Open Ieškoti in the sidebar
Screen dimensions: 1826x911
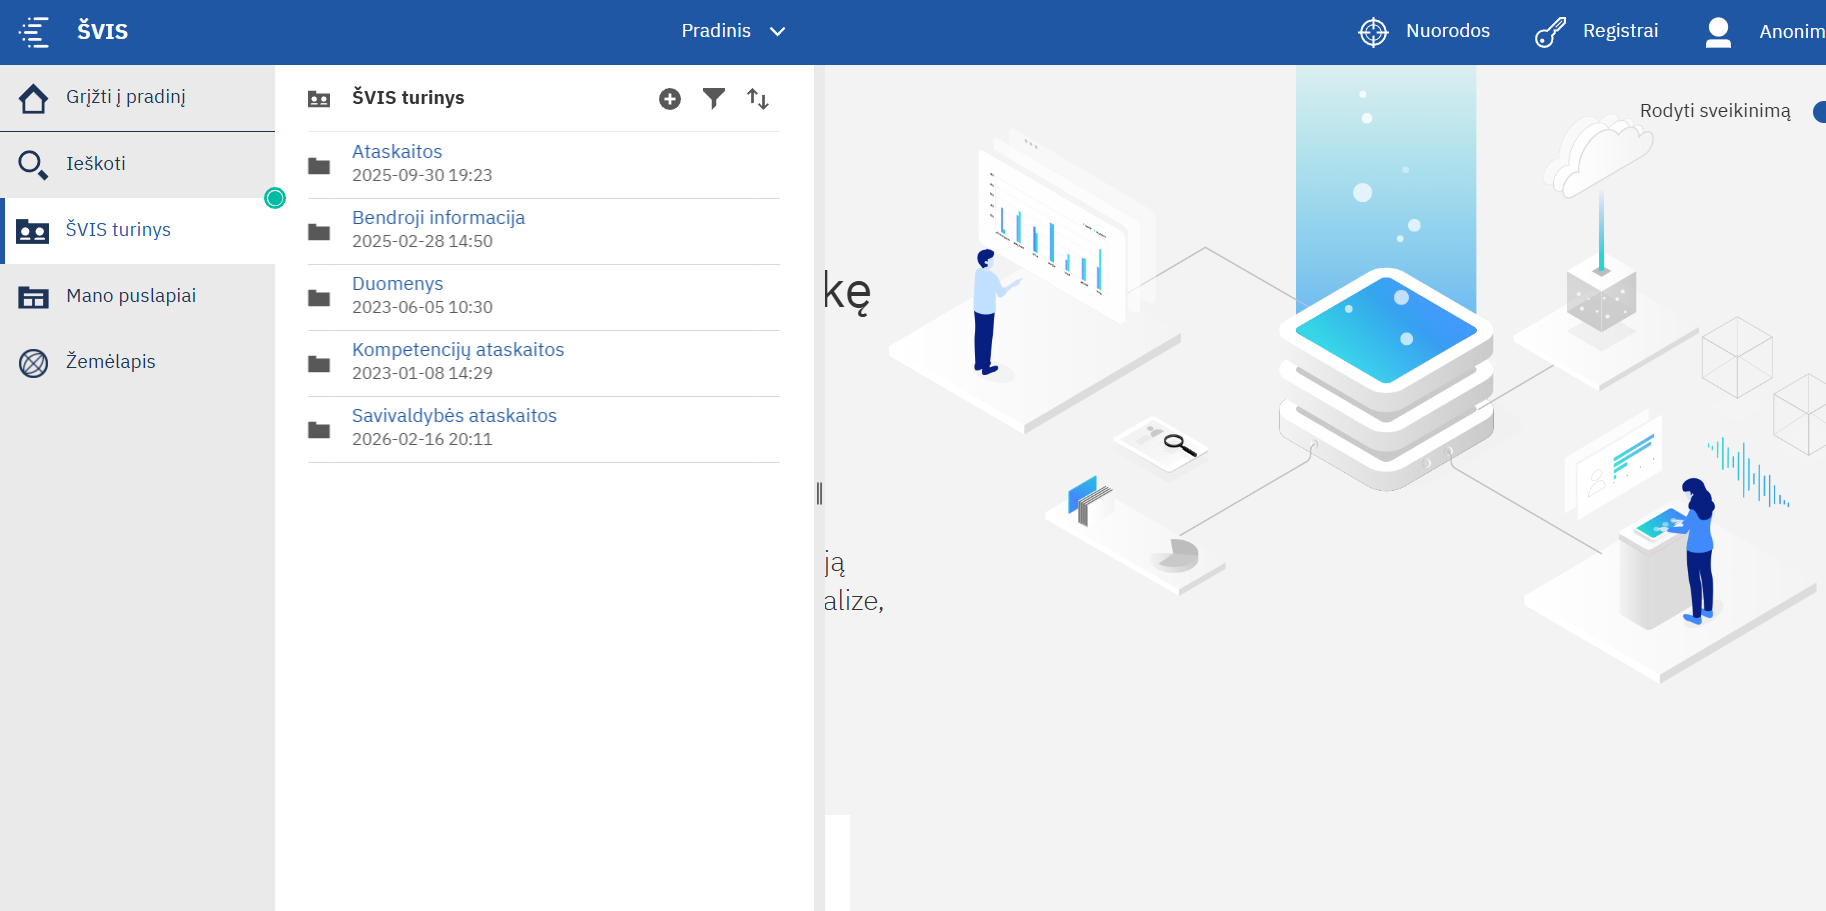[96, 164]
